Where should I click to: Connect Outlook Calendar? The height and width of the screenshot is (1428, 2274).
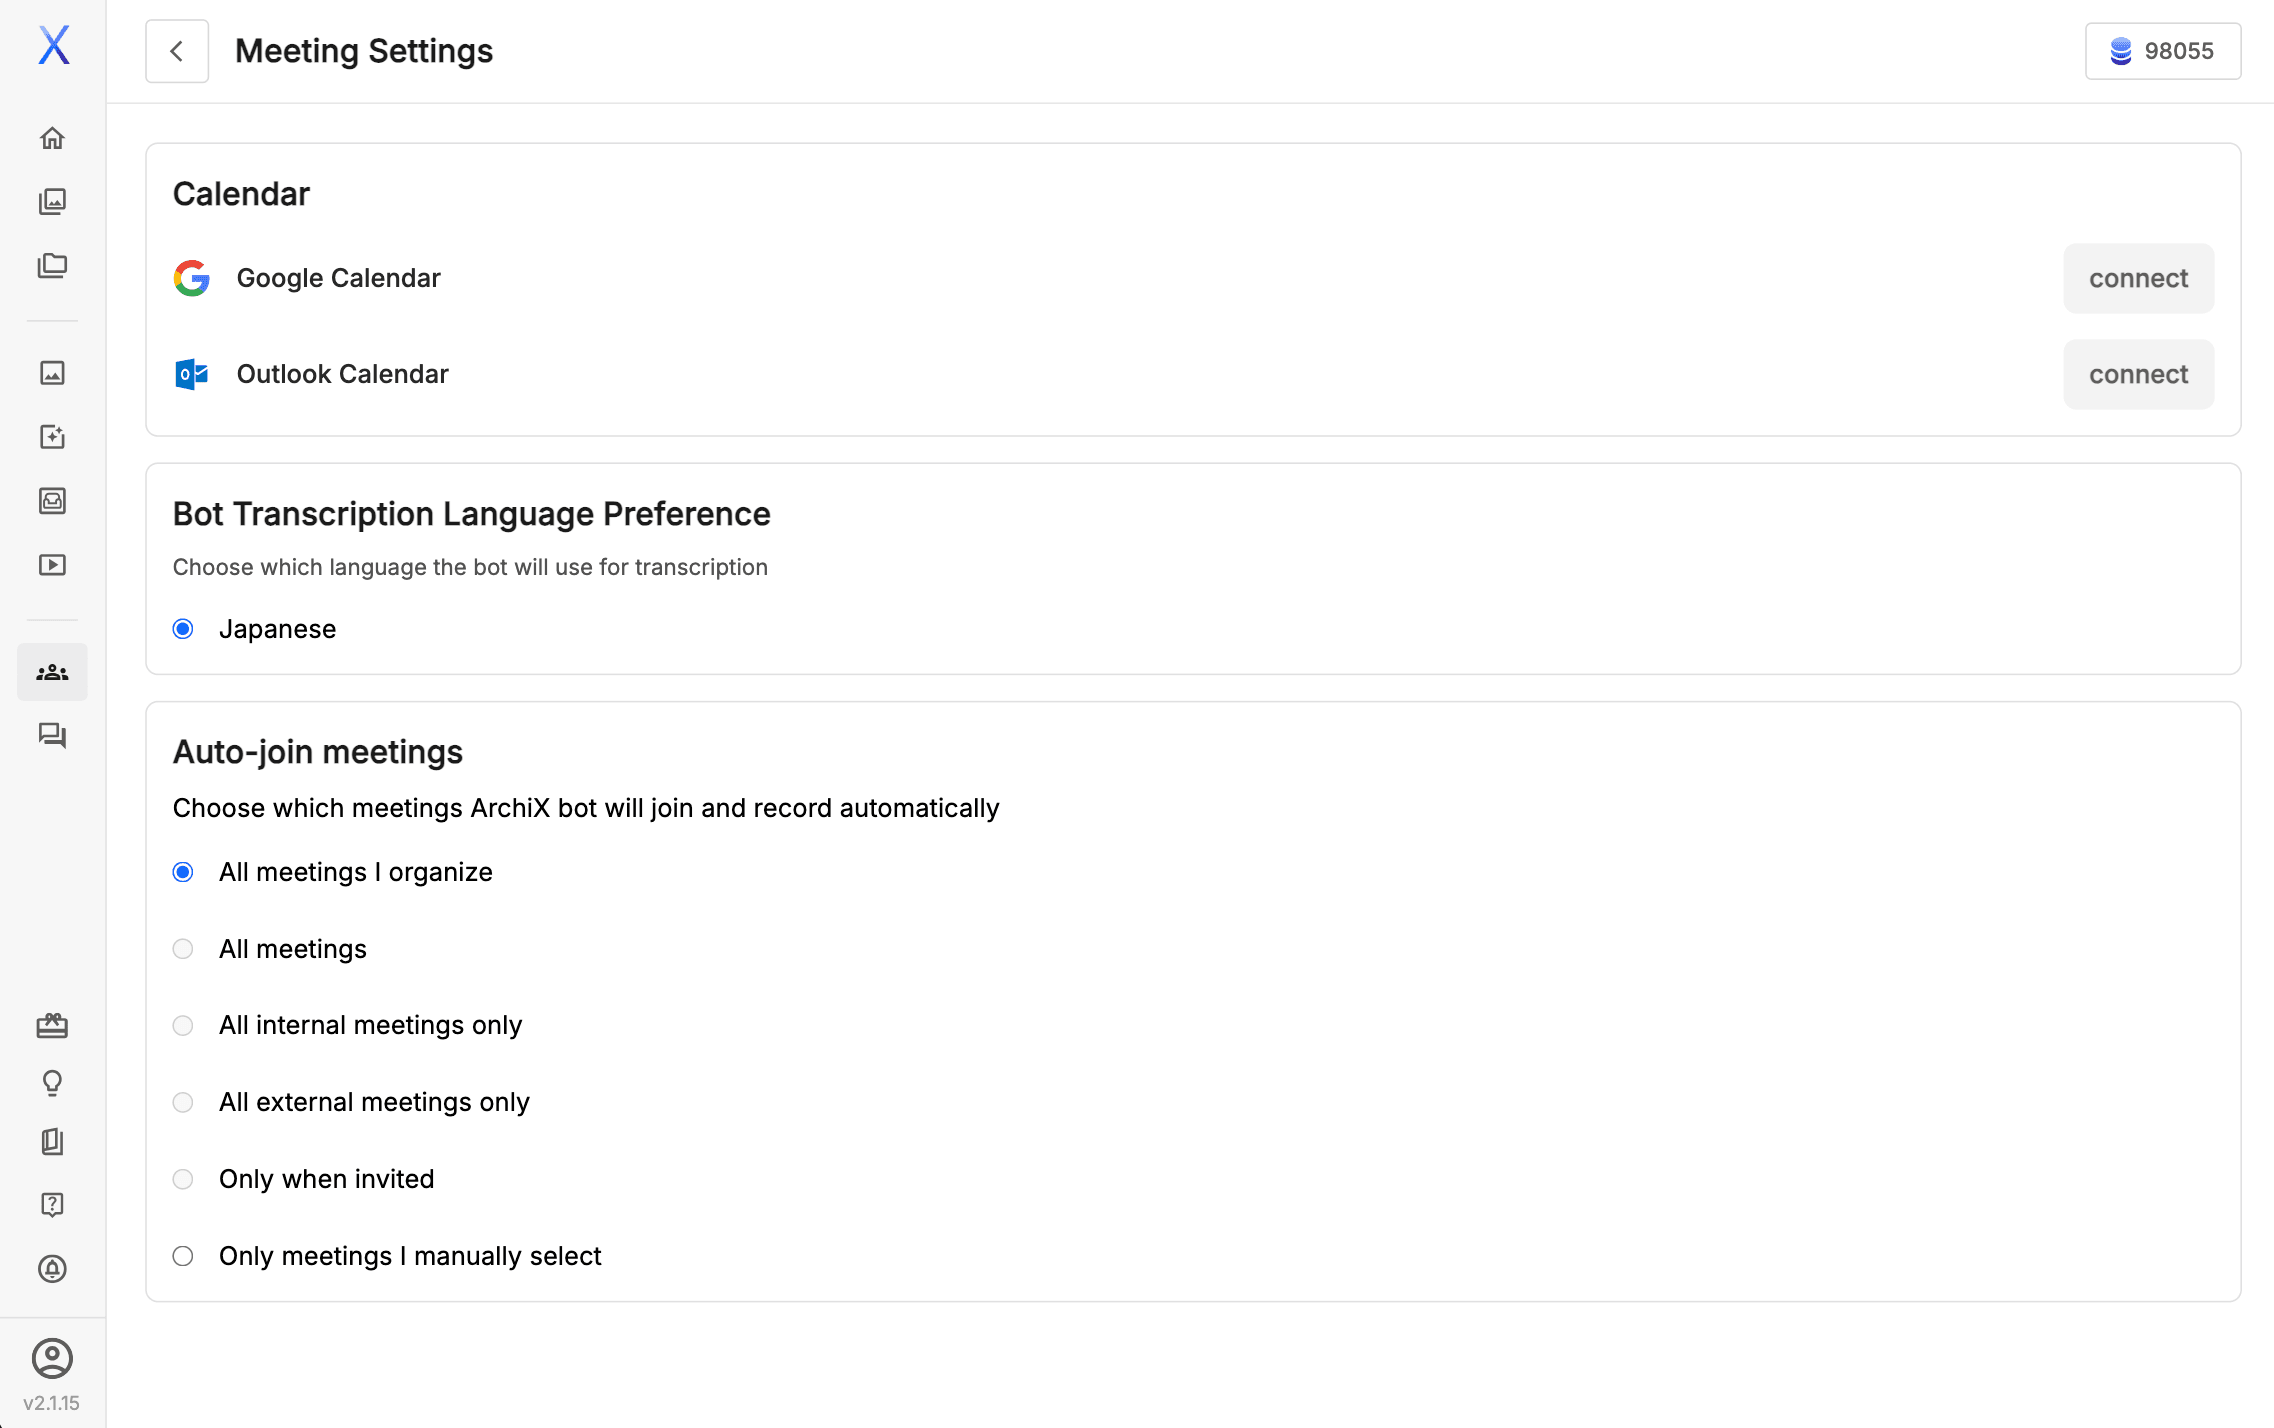coord(2138,374)
